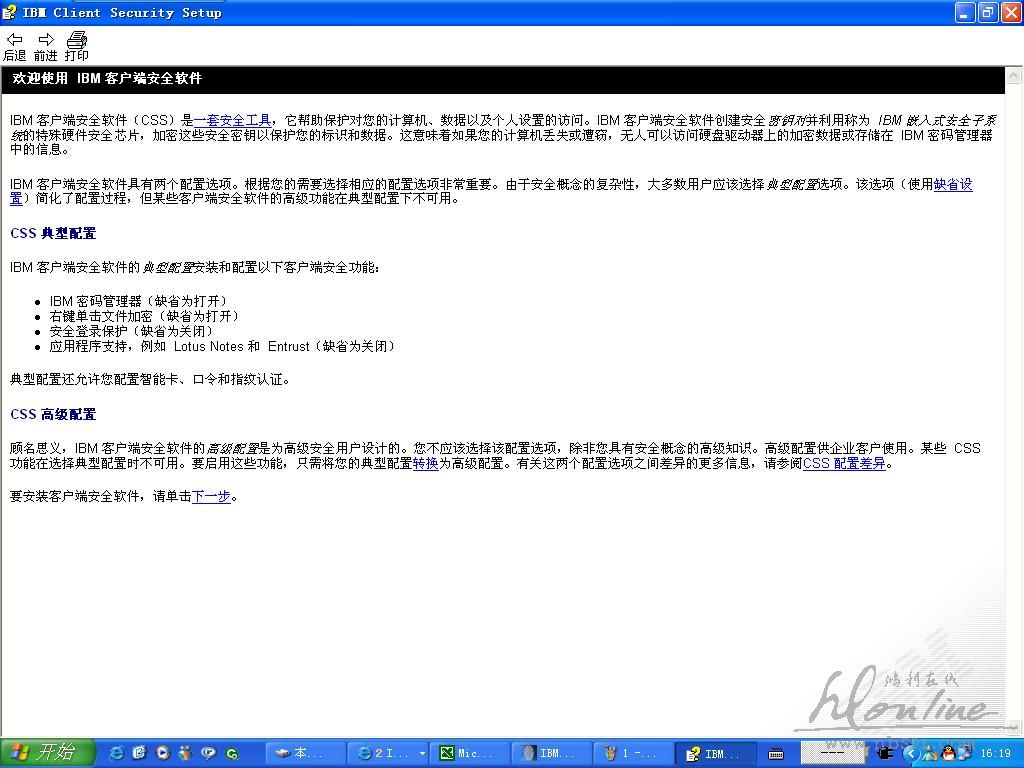1024x768 pixels.
Task: Click the 后退 (Back) arrow icon
Action: (14, 40)
